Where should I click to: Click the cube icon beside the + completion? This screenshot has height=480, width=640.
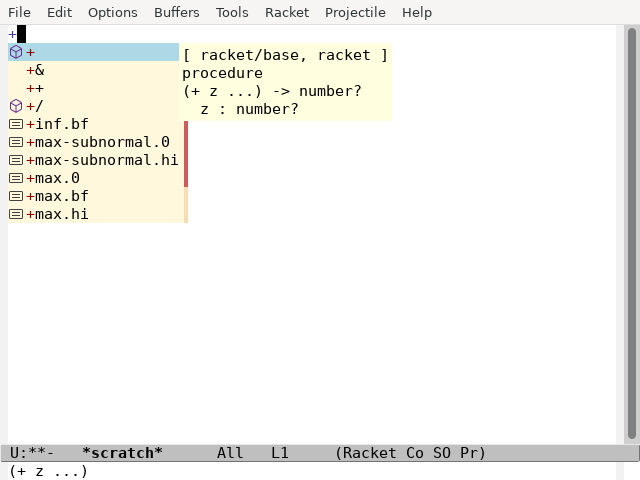tap(16, 52)
